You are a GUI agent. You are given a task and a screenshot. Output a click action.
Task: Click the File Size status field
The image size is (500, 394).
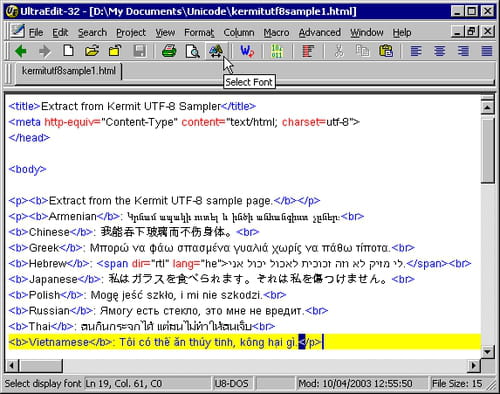point(457,384)
